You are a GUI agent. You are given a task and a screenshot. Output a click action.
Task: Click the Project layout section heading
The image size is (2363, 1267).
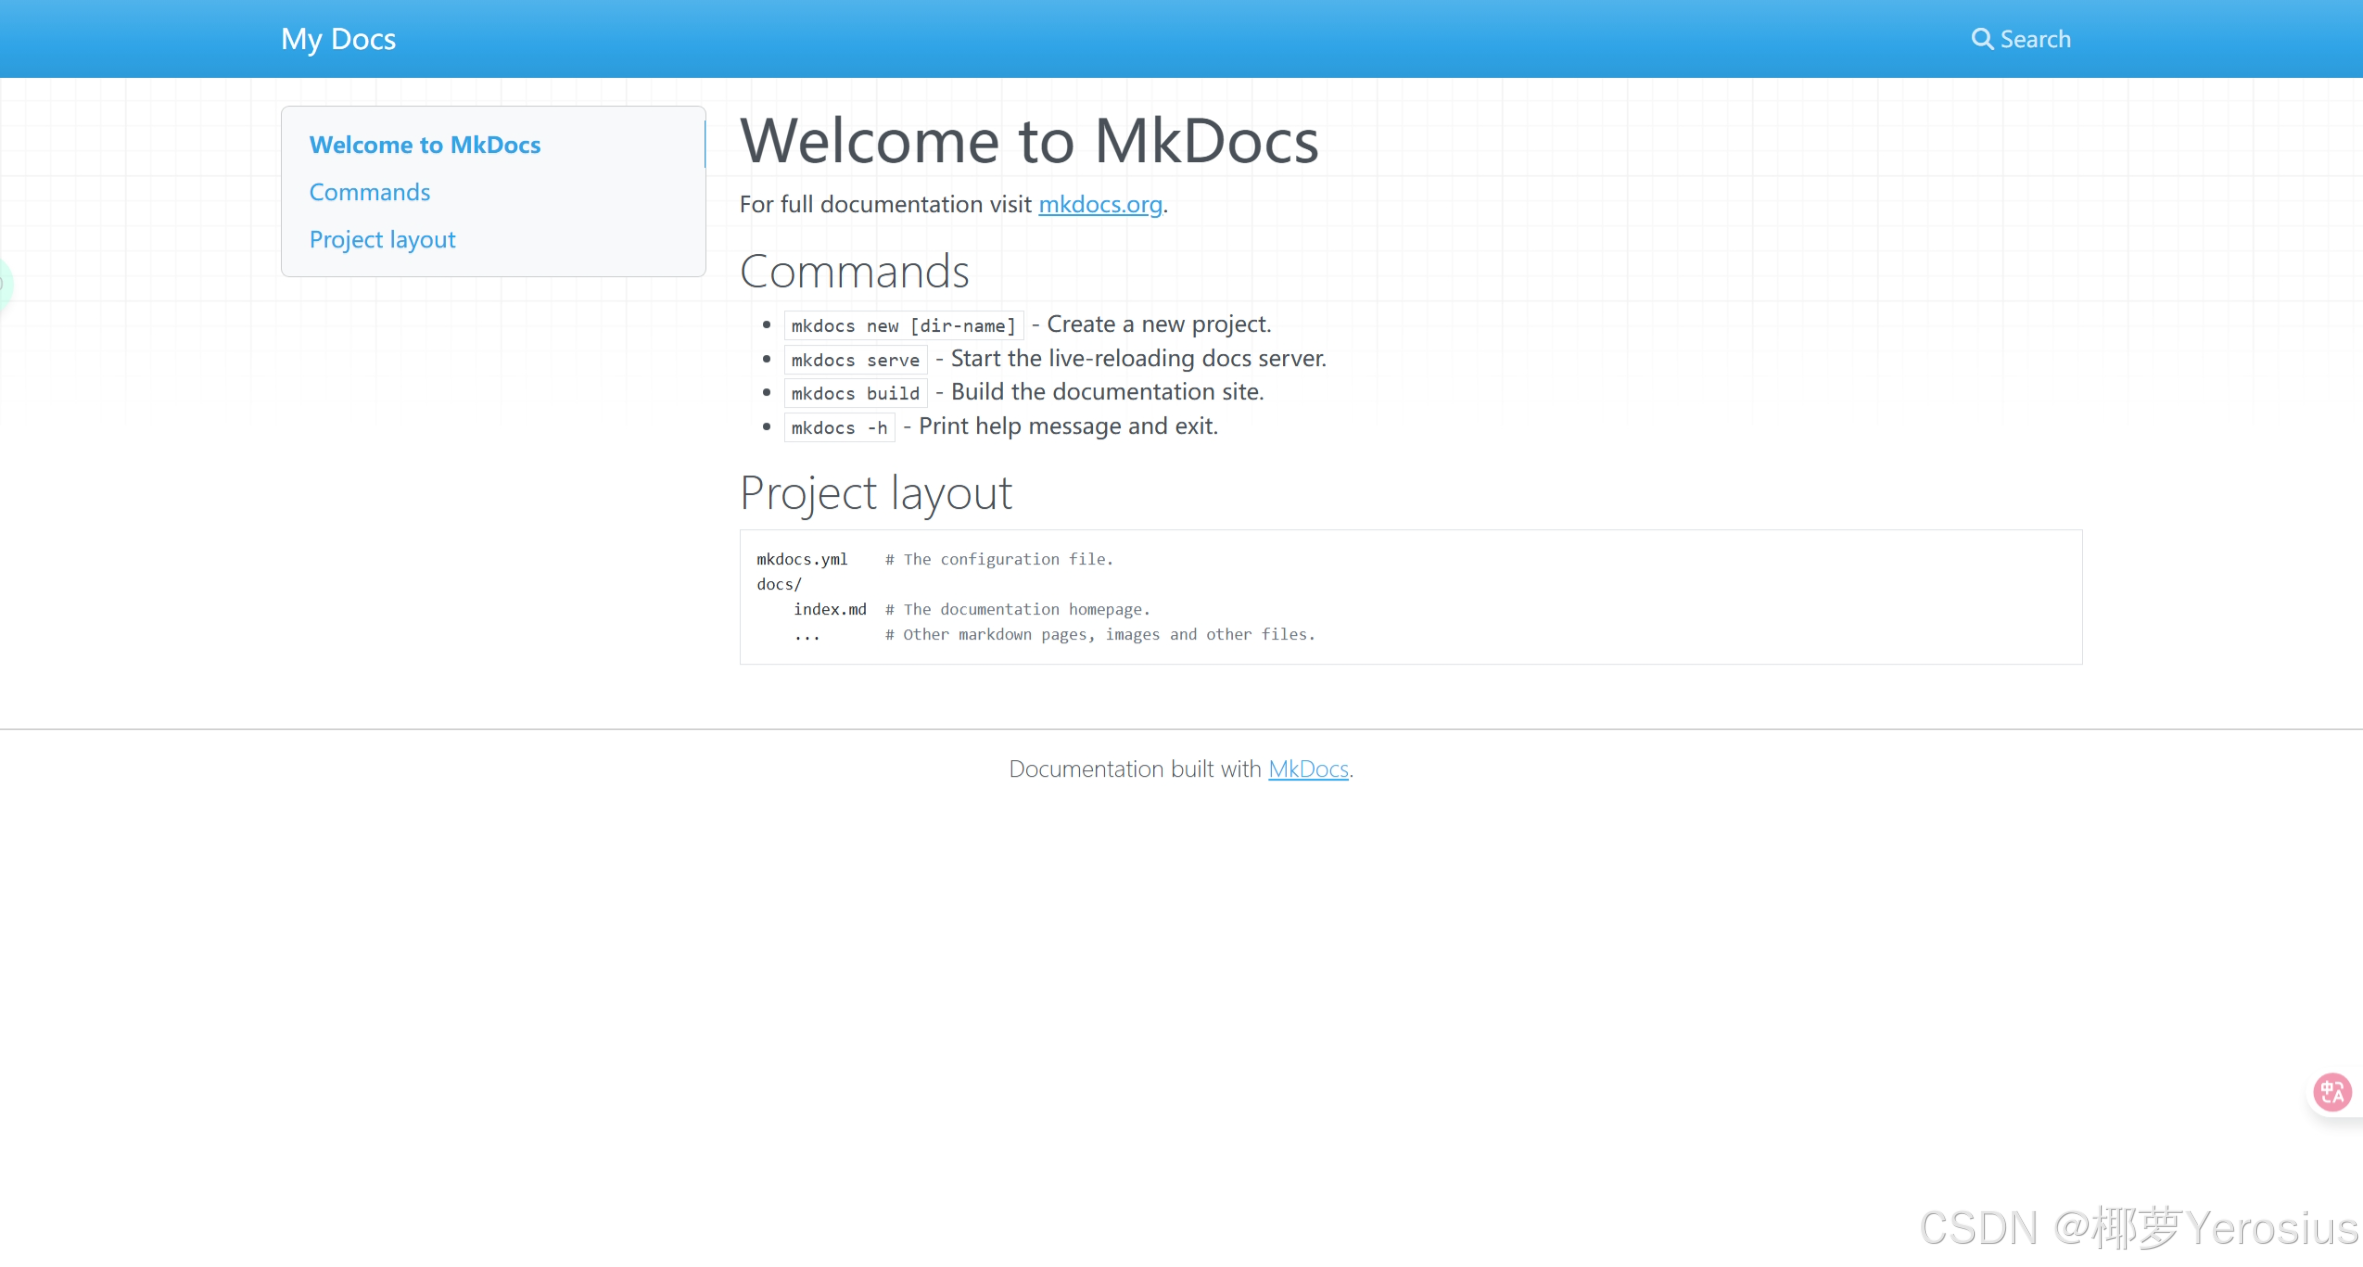(875, 493)
